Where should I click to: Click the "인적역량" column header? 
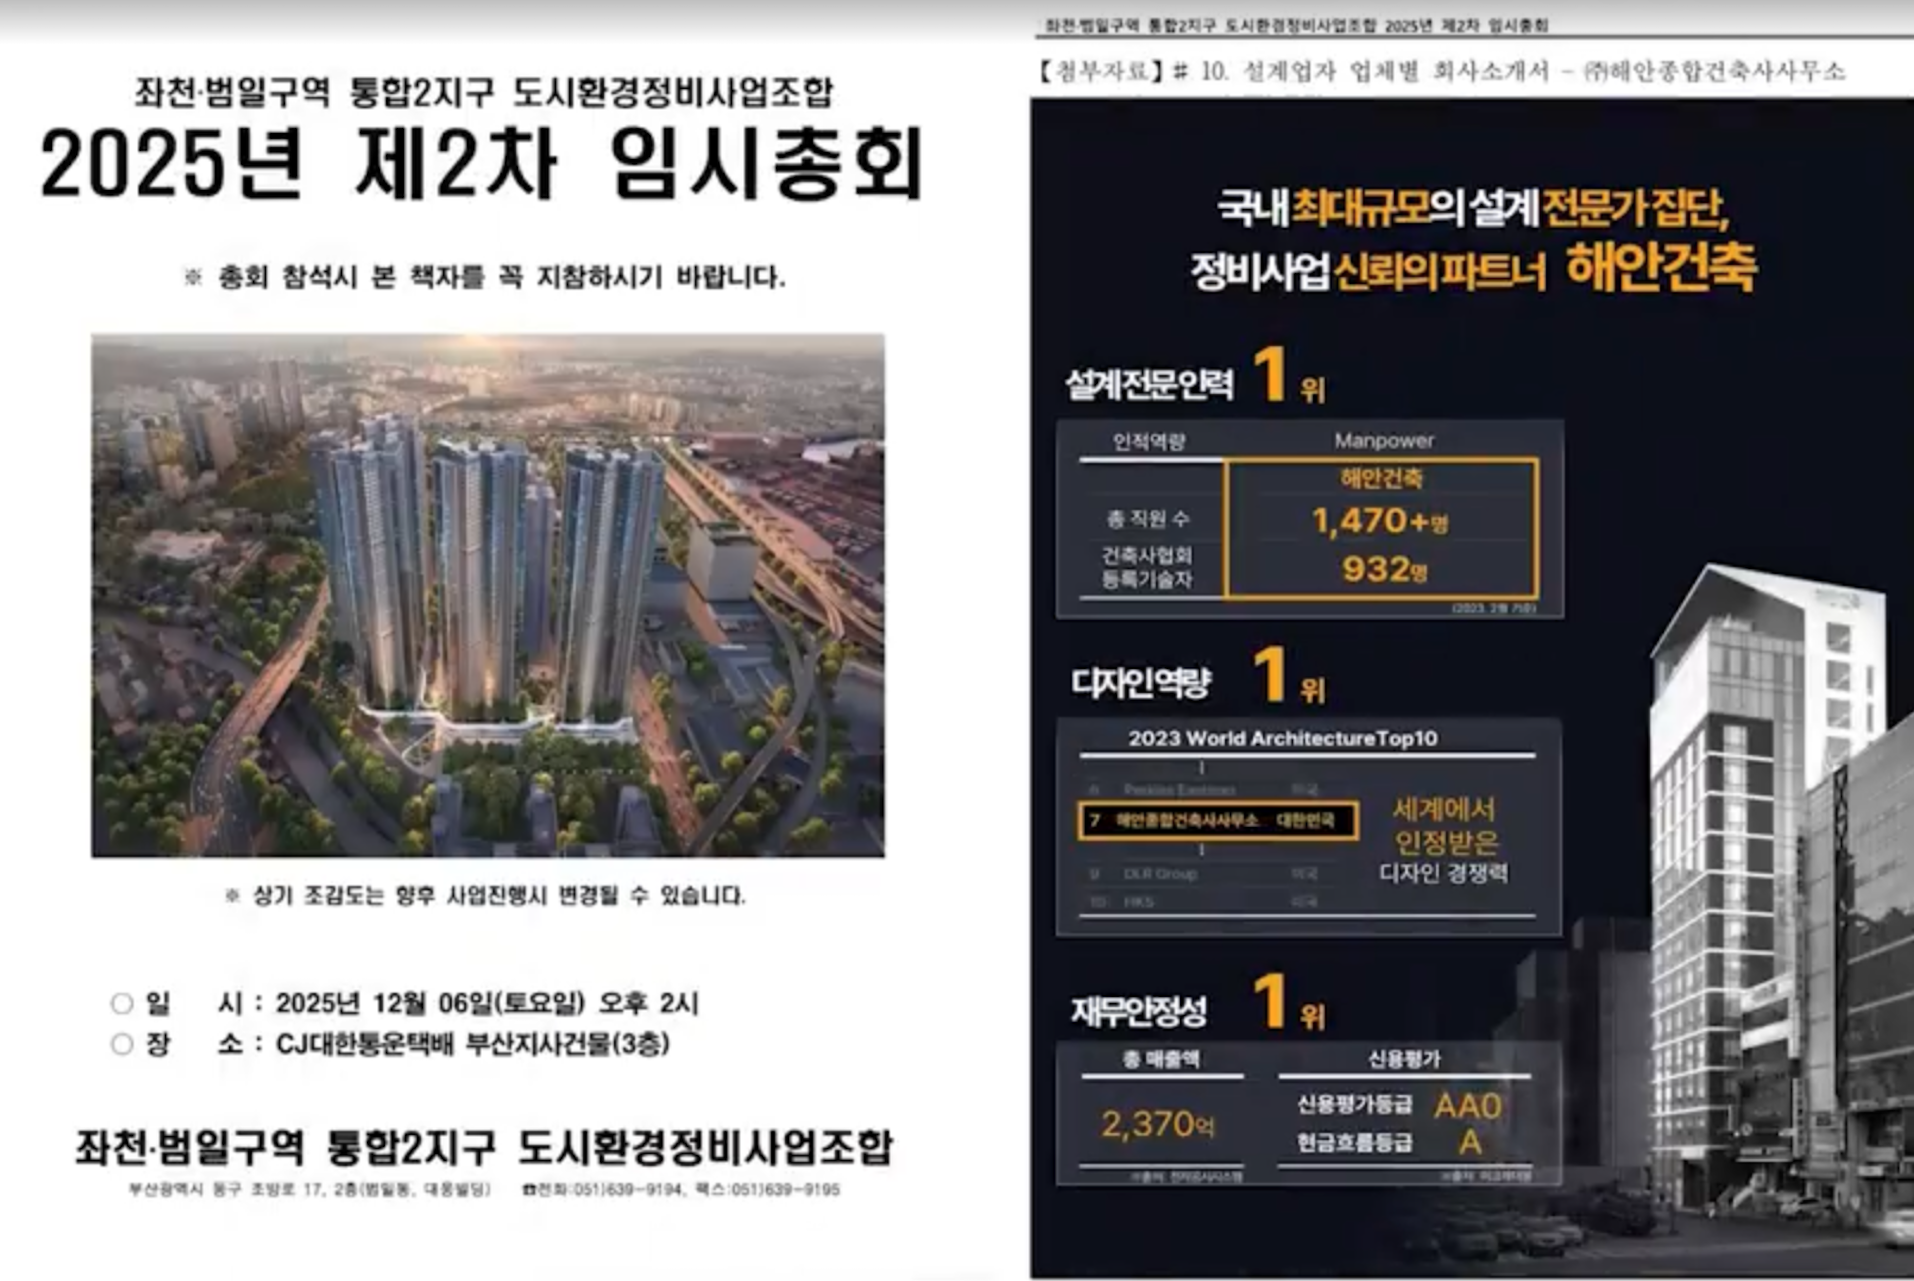coord(1149,441)
